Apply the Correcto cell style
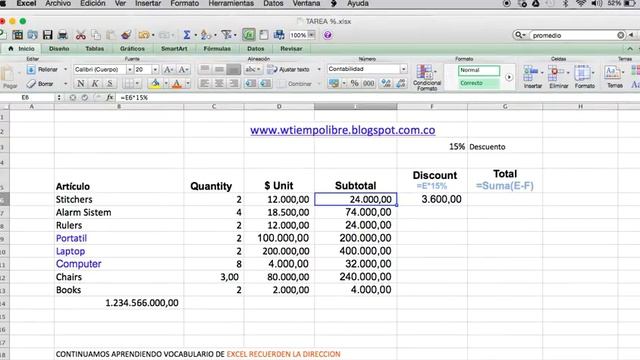The width and height of the screenshot is (640, 360). tap(478, 83)
